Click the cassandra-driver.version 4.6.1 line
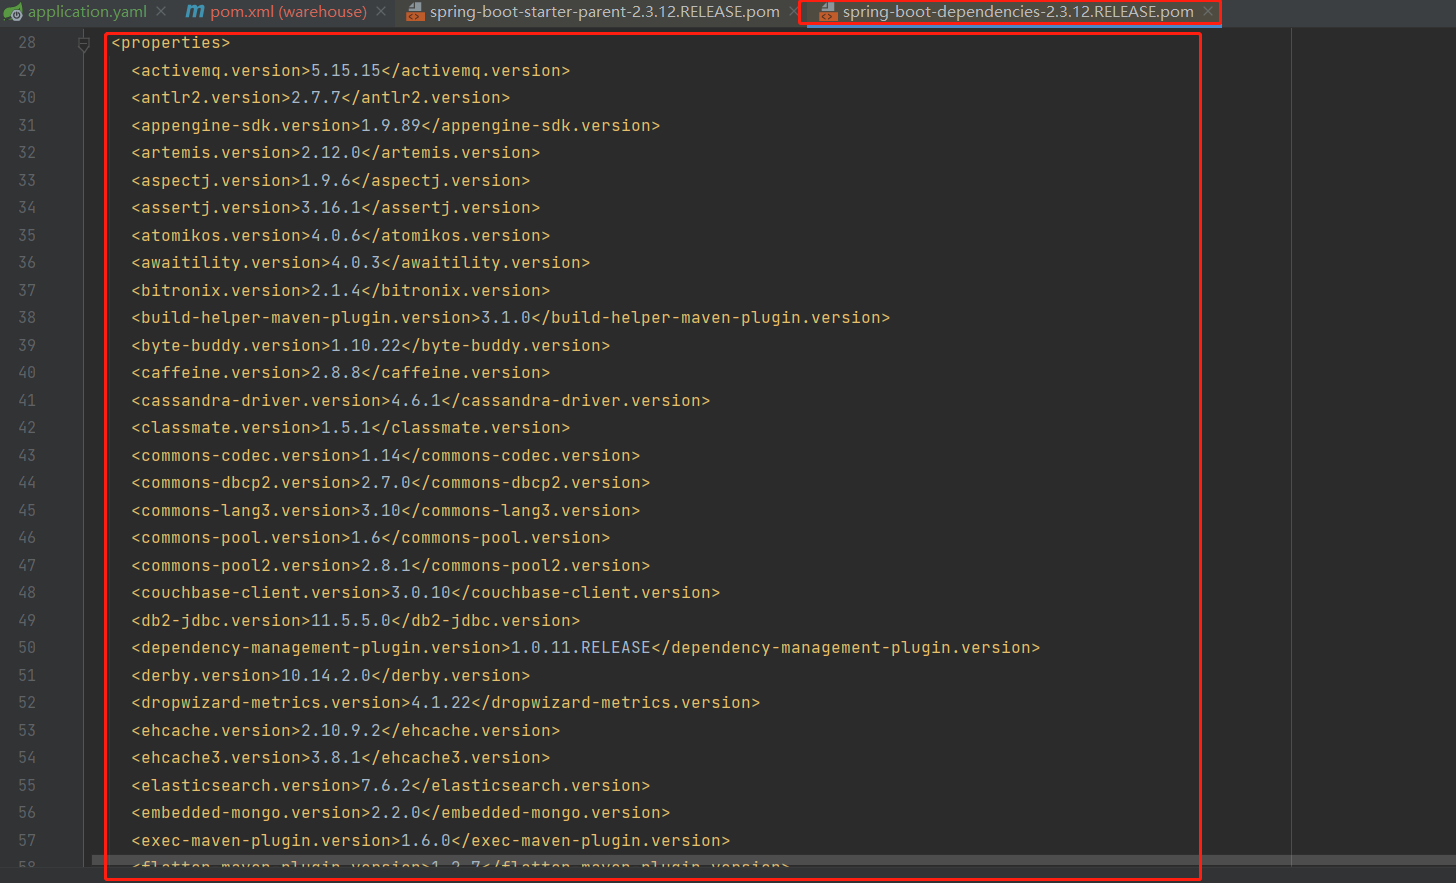1456x883 pixels. (x=421, y=401)
